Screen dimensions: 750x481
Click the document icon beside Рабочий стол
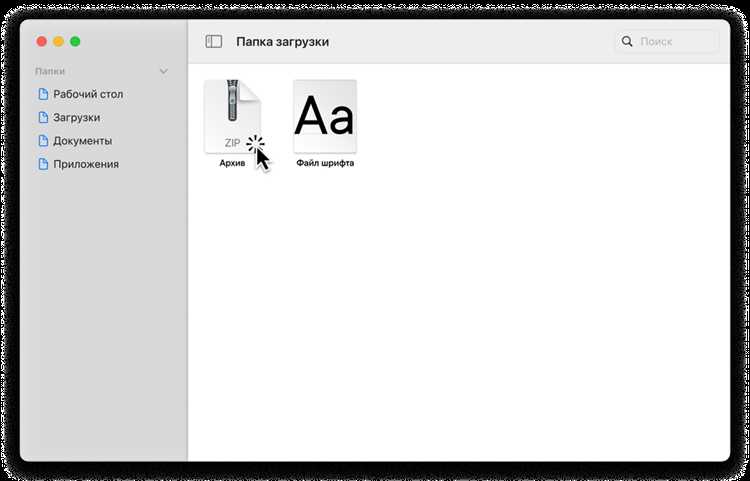pyautogui.click(x=43, y=94)
